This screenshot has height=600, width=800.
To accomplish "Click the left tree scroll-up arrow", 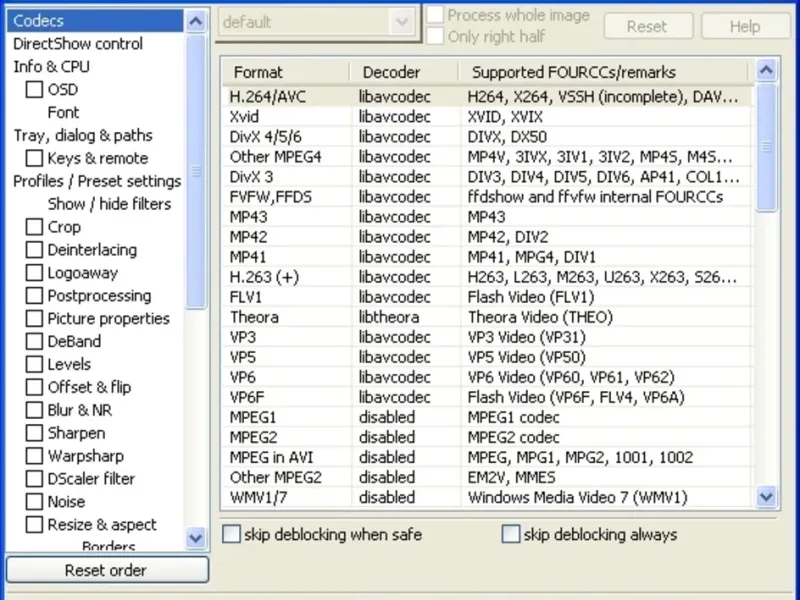I will [x=196, y=21].
